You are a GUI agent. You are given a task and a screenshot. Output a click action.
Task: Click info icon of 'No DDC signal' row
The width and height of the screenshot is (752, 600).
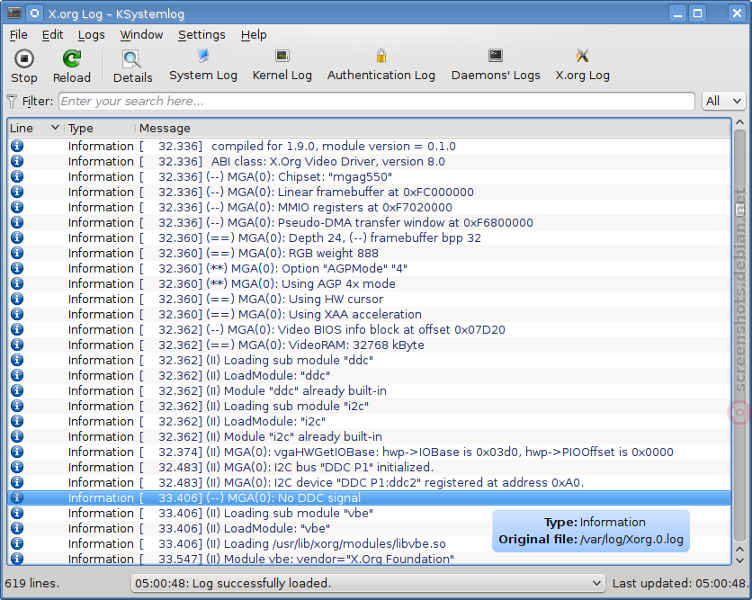click(17, 497)
